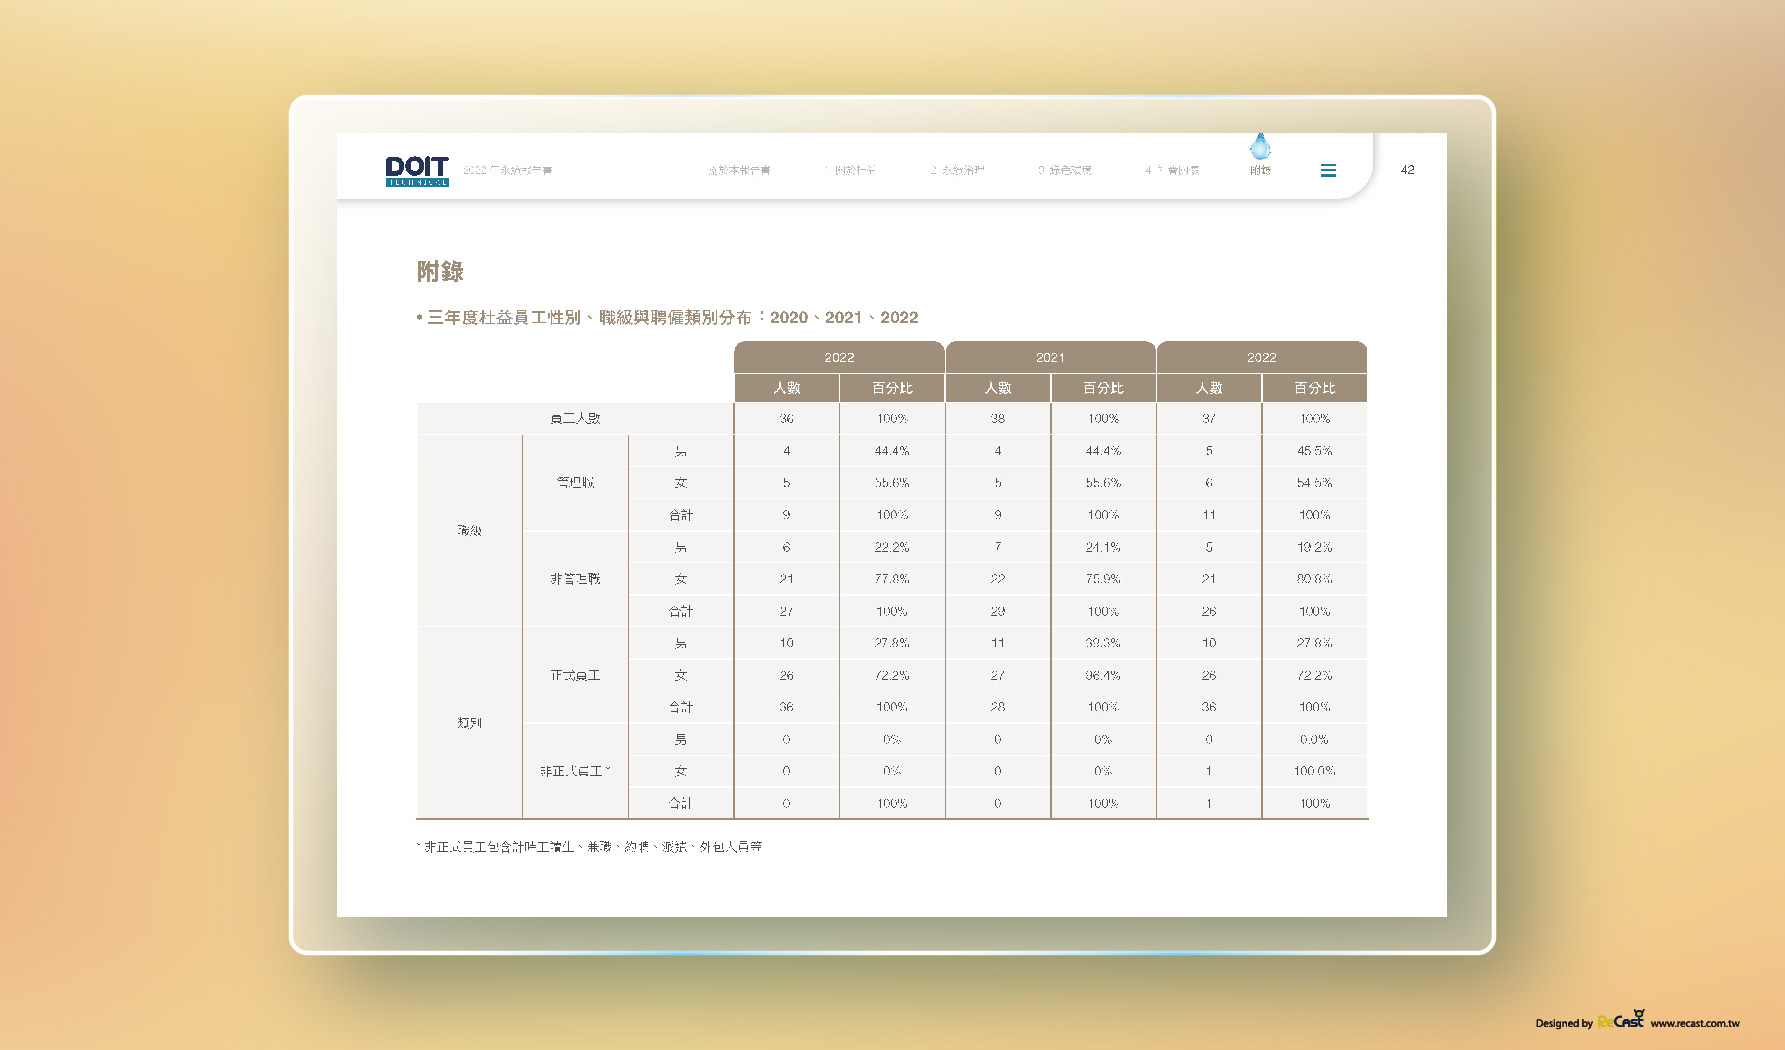Viewport: 1785px width, 1050px height.
Task: Click the 員工人數 row label
Action: [x=575, y=418]
